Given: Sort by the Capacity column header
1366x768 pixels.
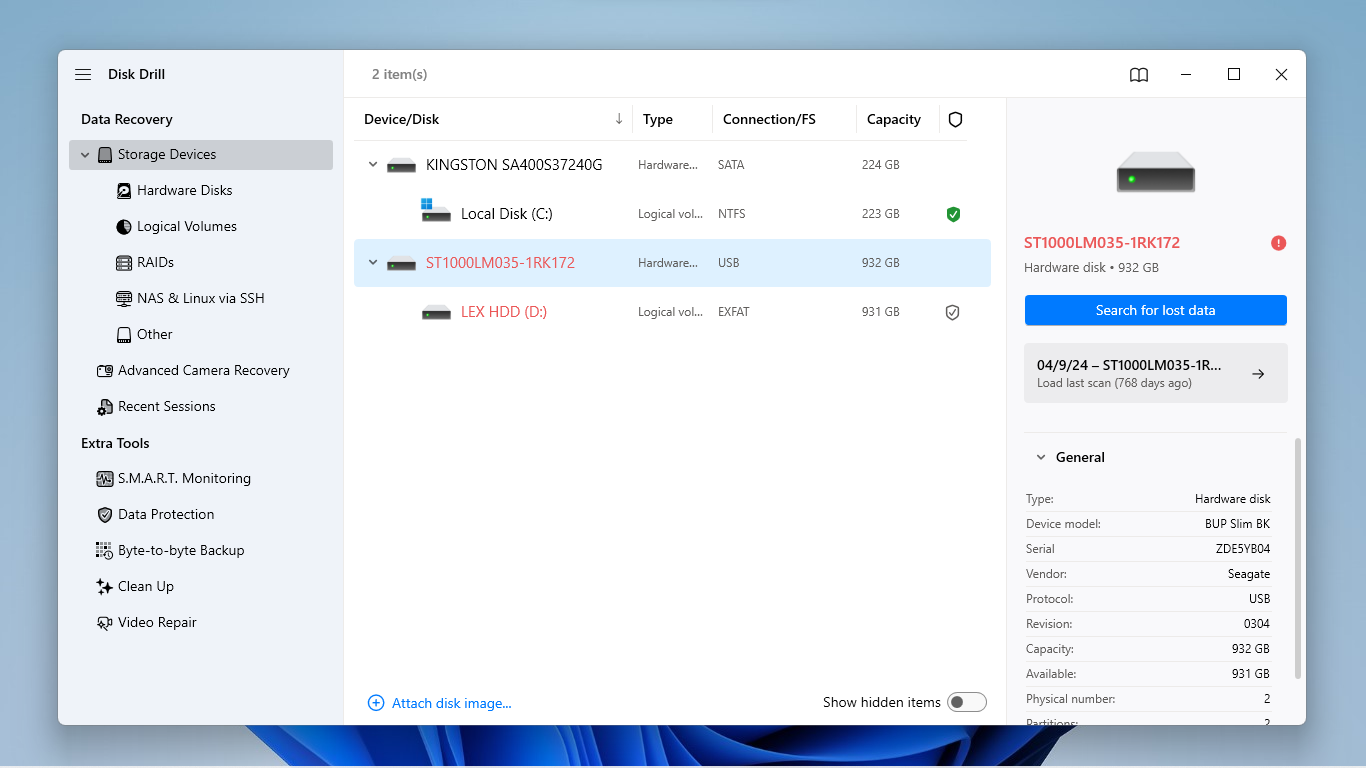Looking at the screenshot, I should (894, 120).
